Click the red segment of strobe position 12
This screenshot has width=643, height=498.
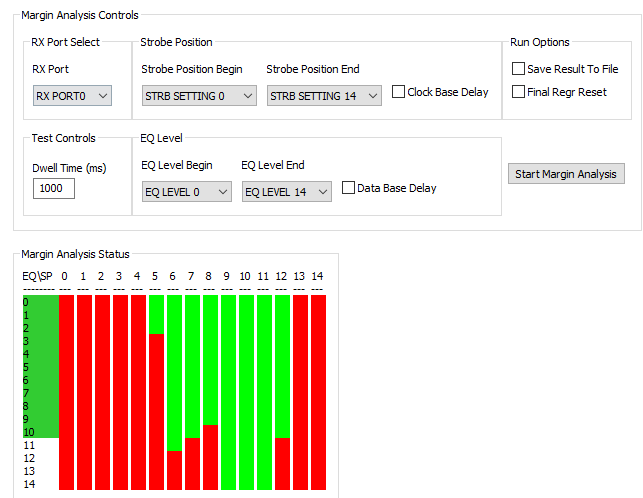[283, 464]
